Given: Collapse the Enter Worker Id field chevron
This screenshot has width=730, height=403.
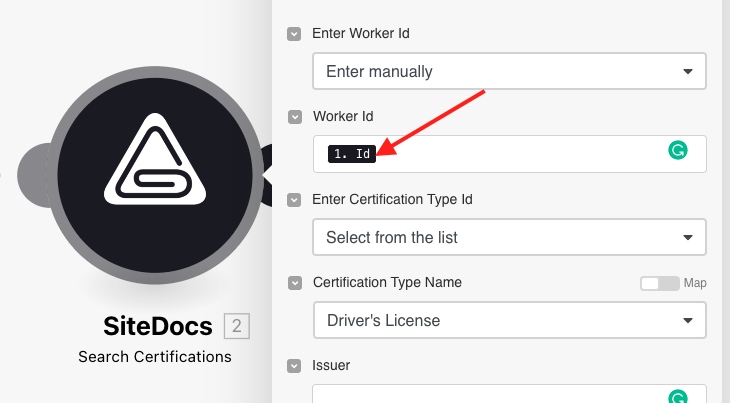Looking at the screenshot, I should [x=294, y=34].
